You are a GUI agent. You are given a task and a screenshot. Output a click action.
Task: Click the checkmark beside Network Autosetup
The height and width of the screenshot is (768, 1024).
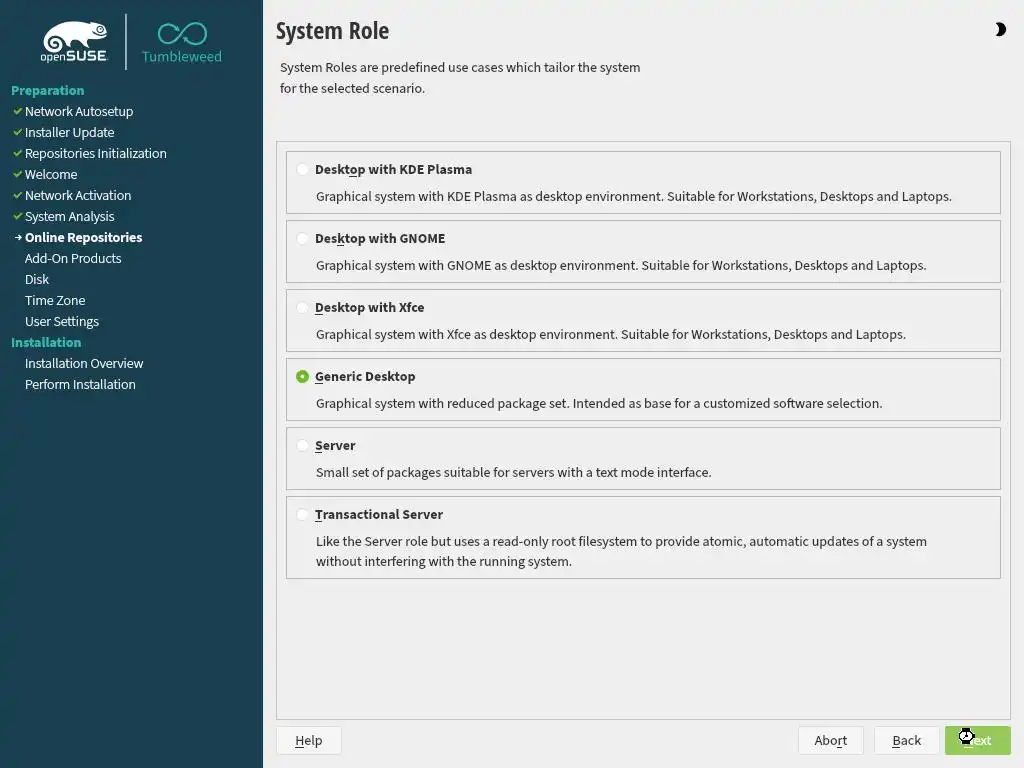tap(17, 111)
